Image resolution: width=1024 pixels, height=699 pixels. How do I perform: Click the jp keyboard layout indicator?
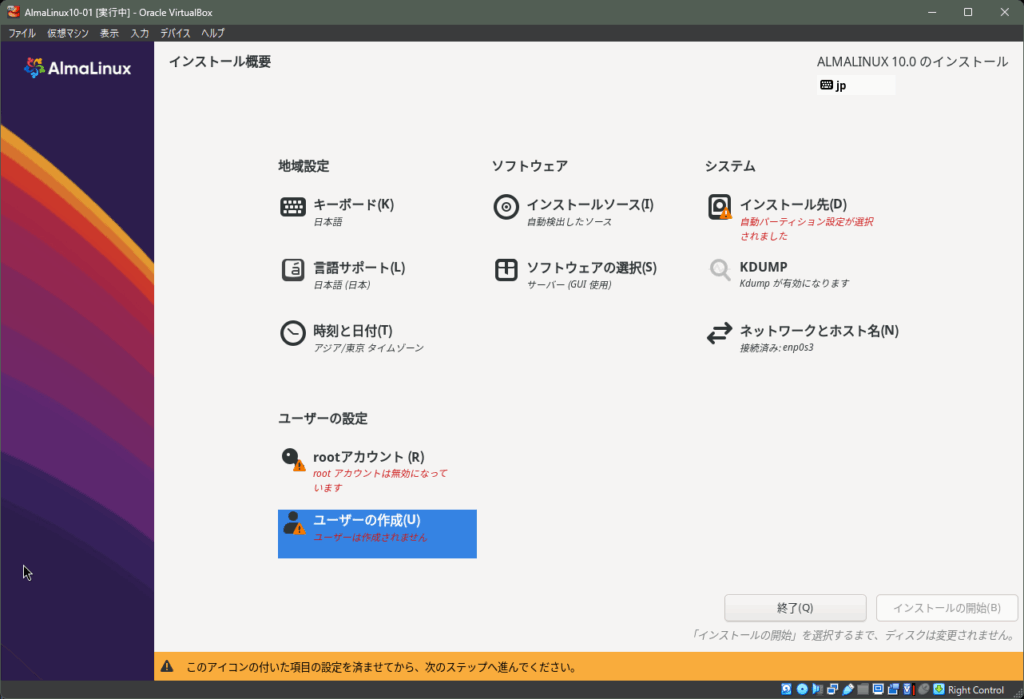pyautogui.click(x=856, y=85)
